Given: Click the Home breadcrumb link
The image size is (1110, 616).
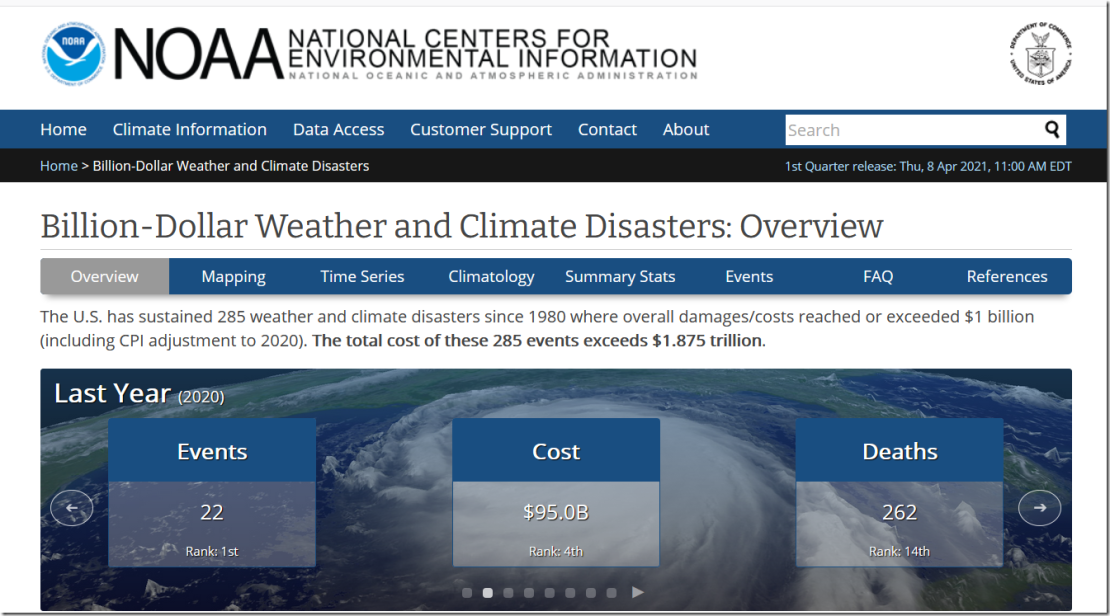Looking at the screenshot, I should 58,166.
